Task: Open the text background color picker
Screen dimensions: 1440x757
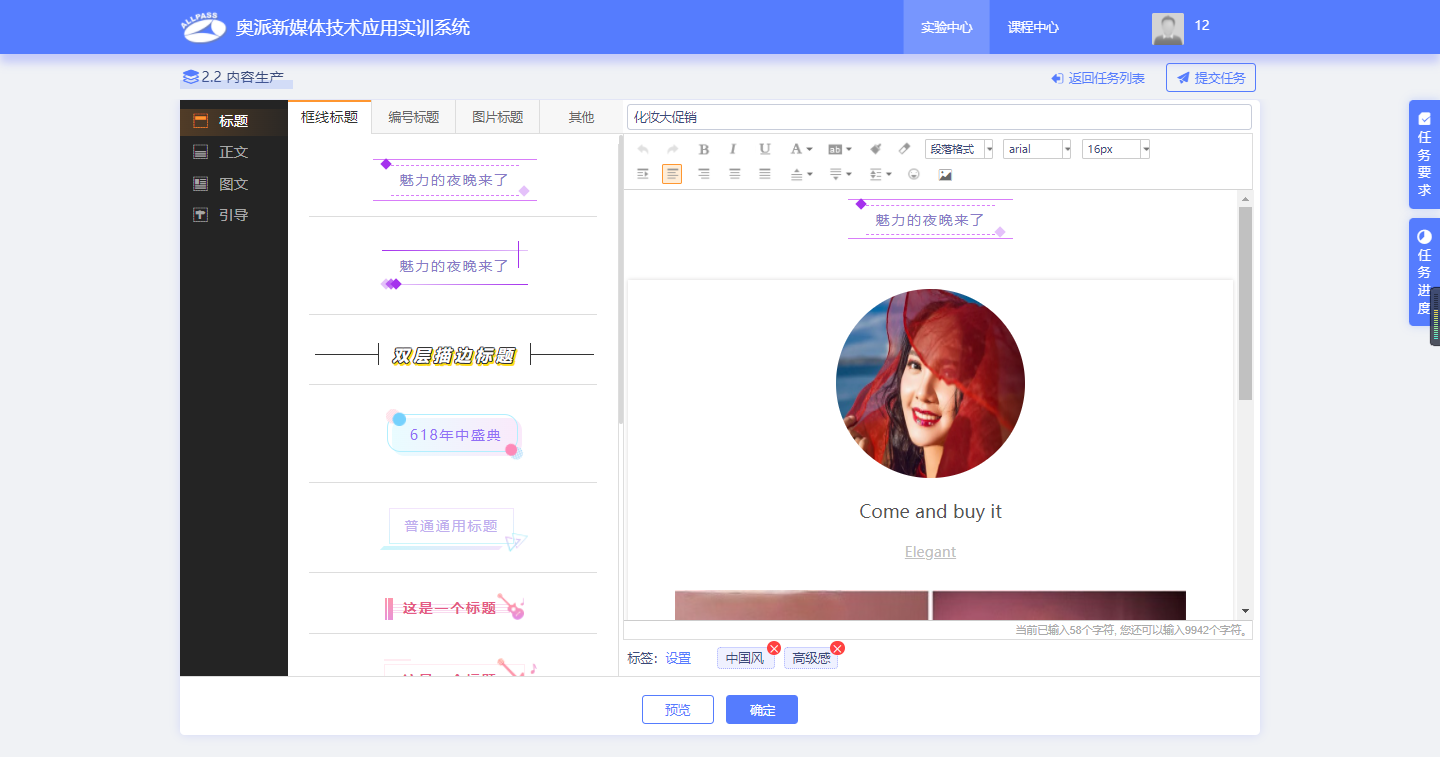Action: (840, 149)
